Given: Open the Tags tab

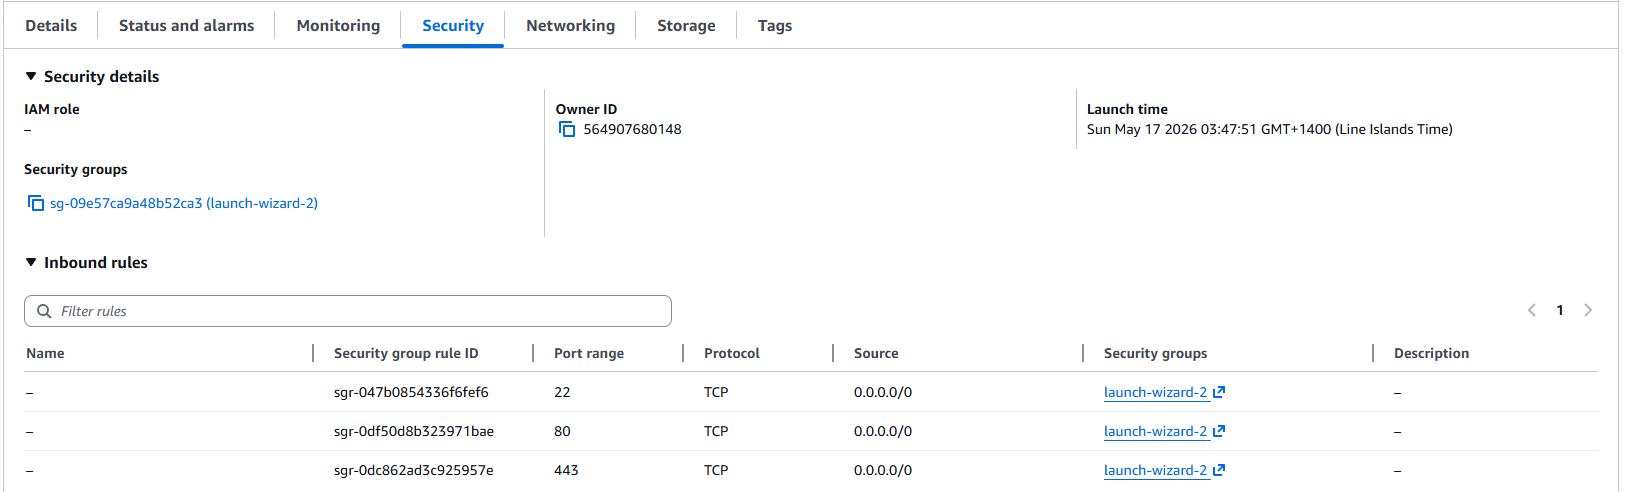Looking at the screenshot, I should 775,26.
